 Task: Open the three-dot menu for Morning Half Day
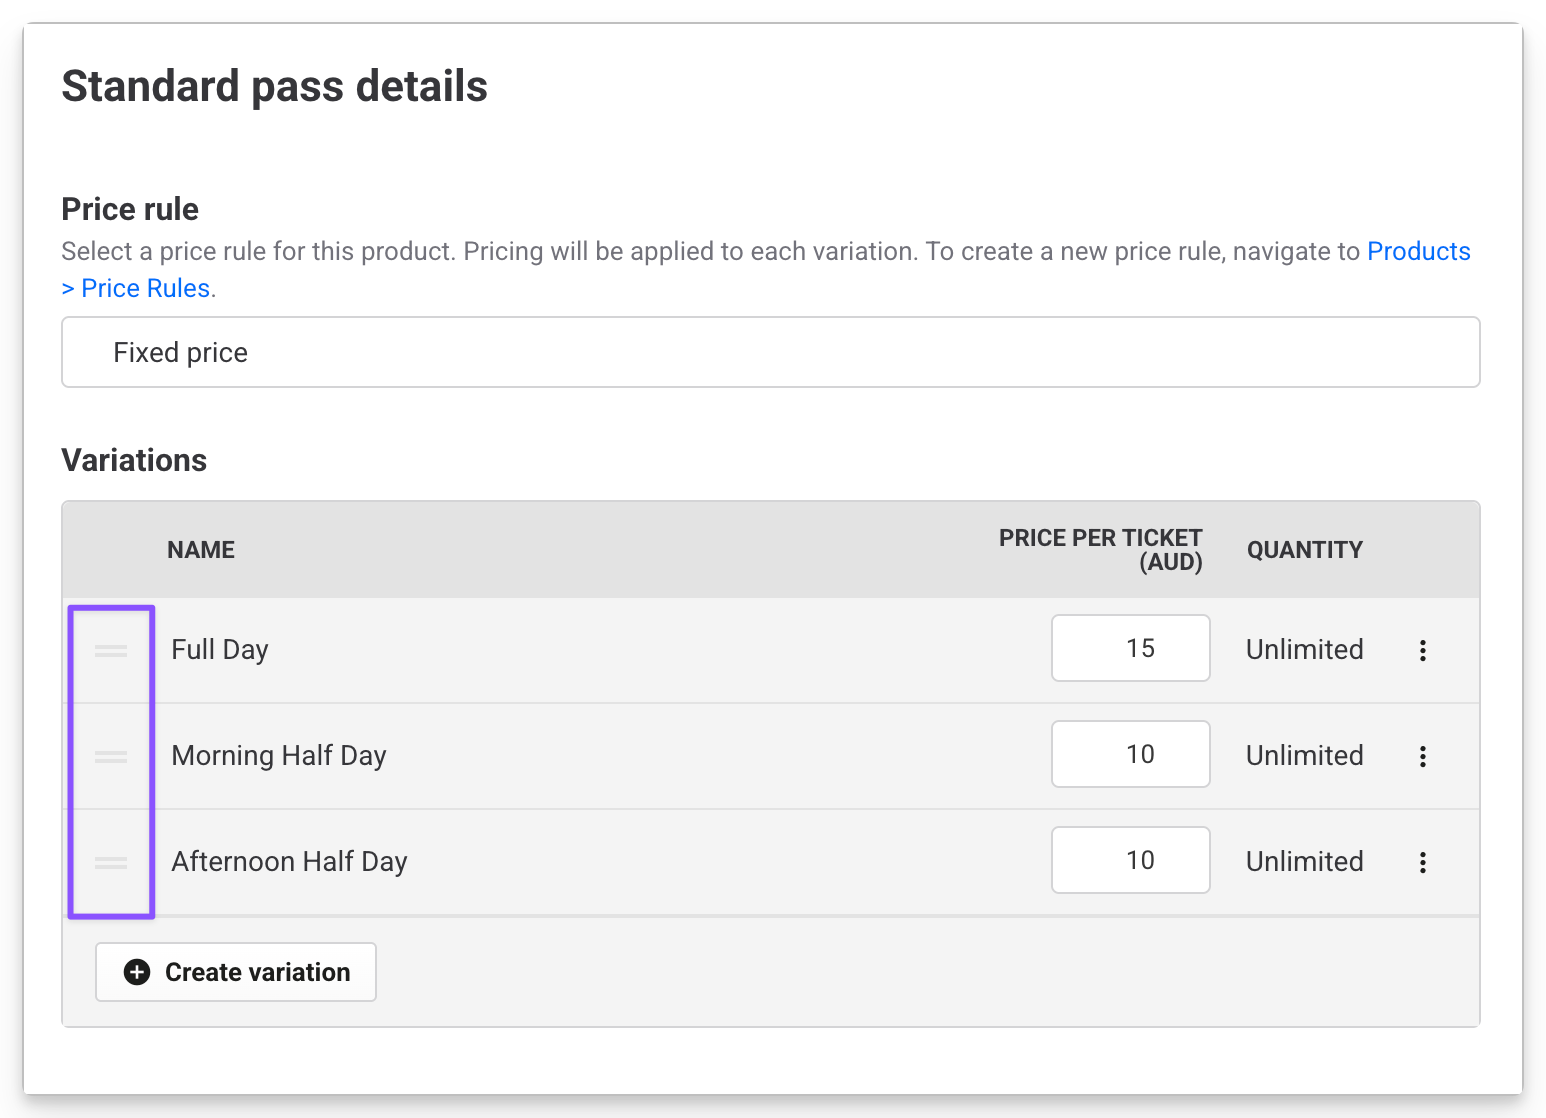pos(1422,757)
